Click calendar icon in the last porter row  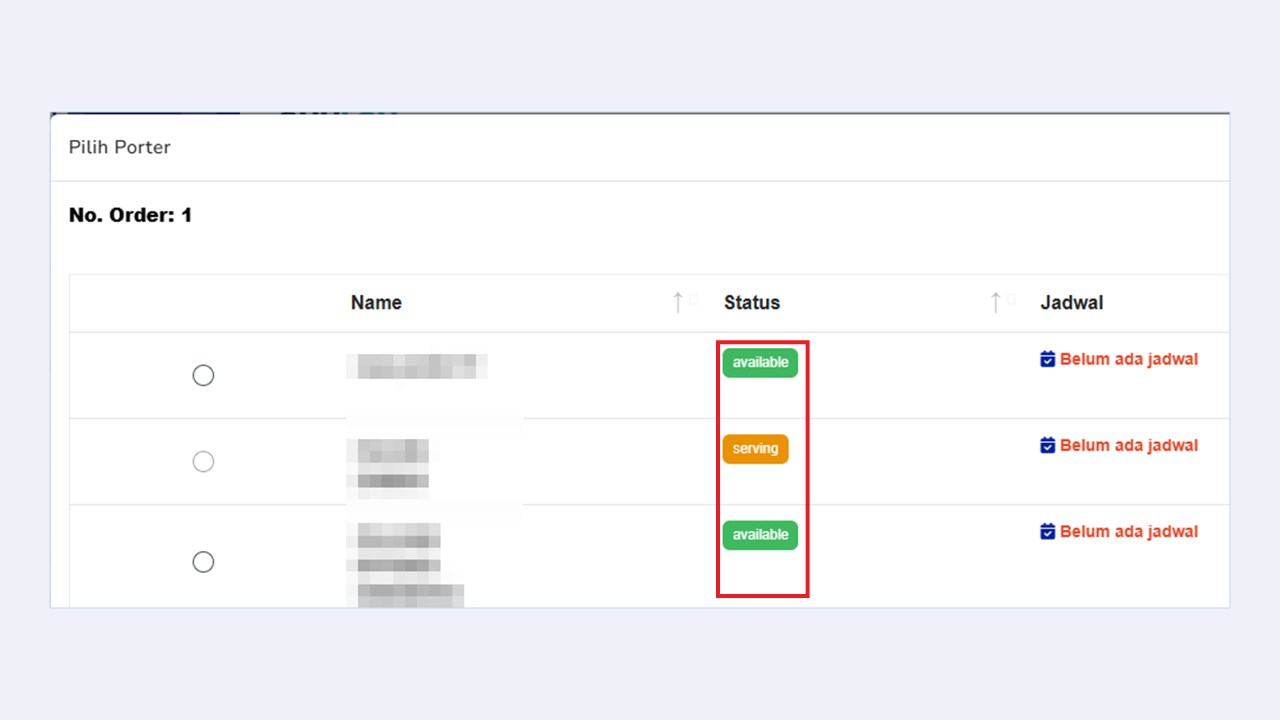click(x=1047, y=531)
